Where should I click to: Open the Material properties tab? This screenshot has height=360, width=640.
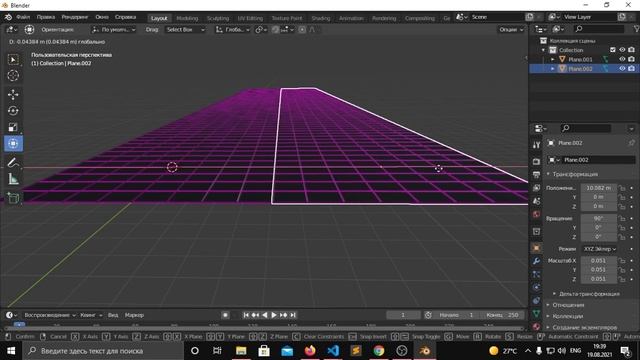coord(536,327)
